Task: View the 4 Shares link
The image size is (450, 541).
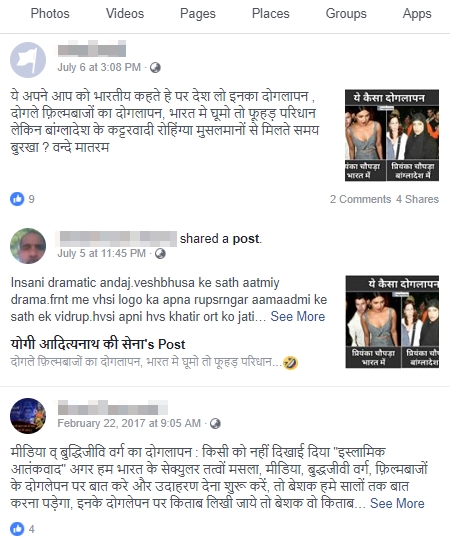Action: 418,199
